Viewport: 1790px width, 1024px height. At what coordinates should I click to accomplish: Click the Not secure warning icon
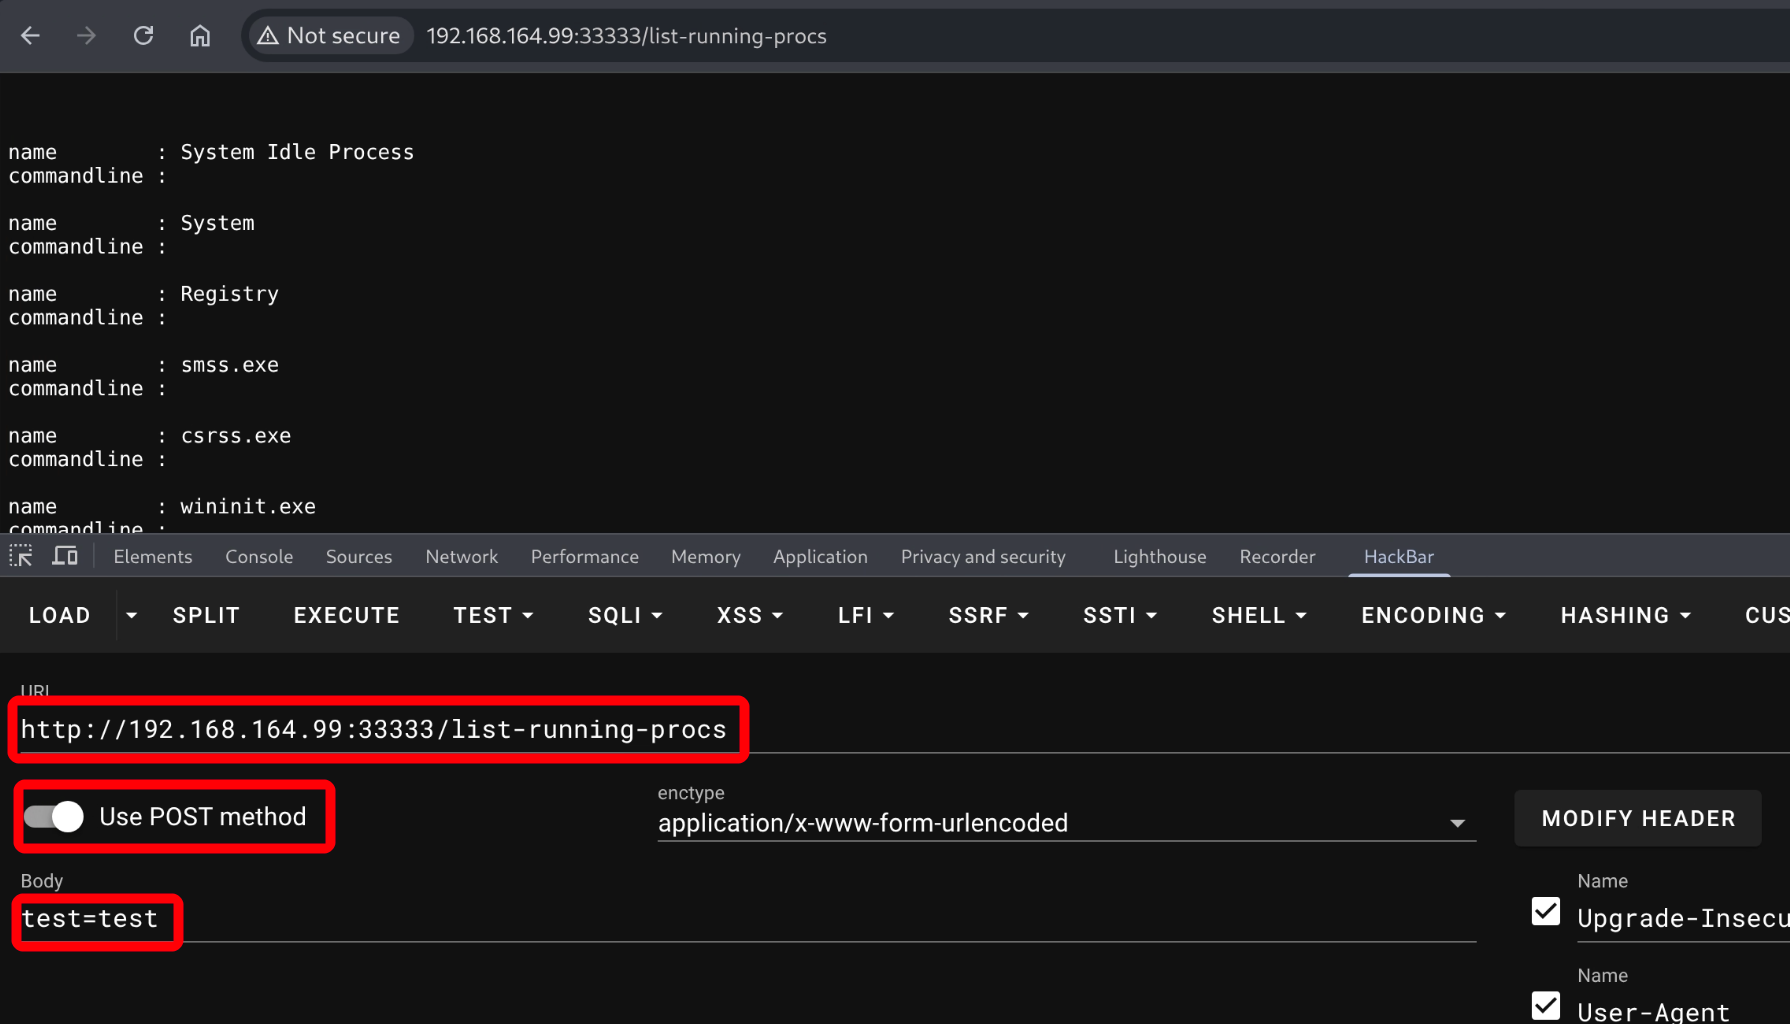268,36
